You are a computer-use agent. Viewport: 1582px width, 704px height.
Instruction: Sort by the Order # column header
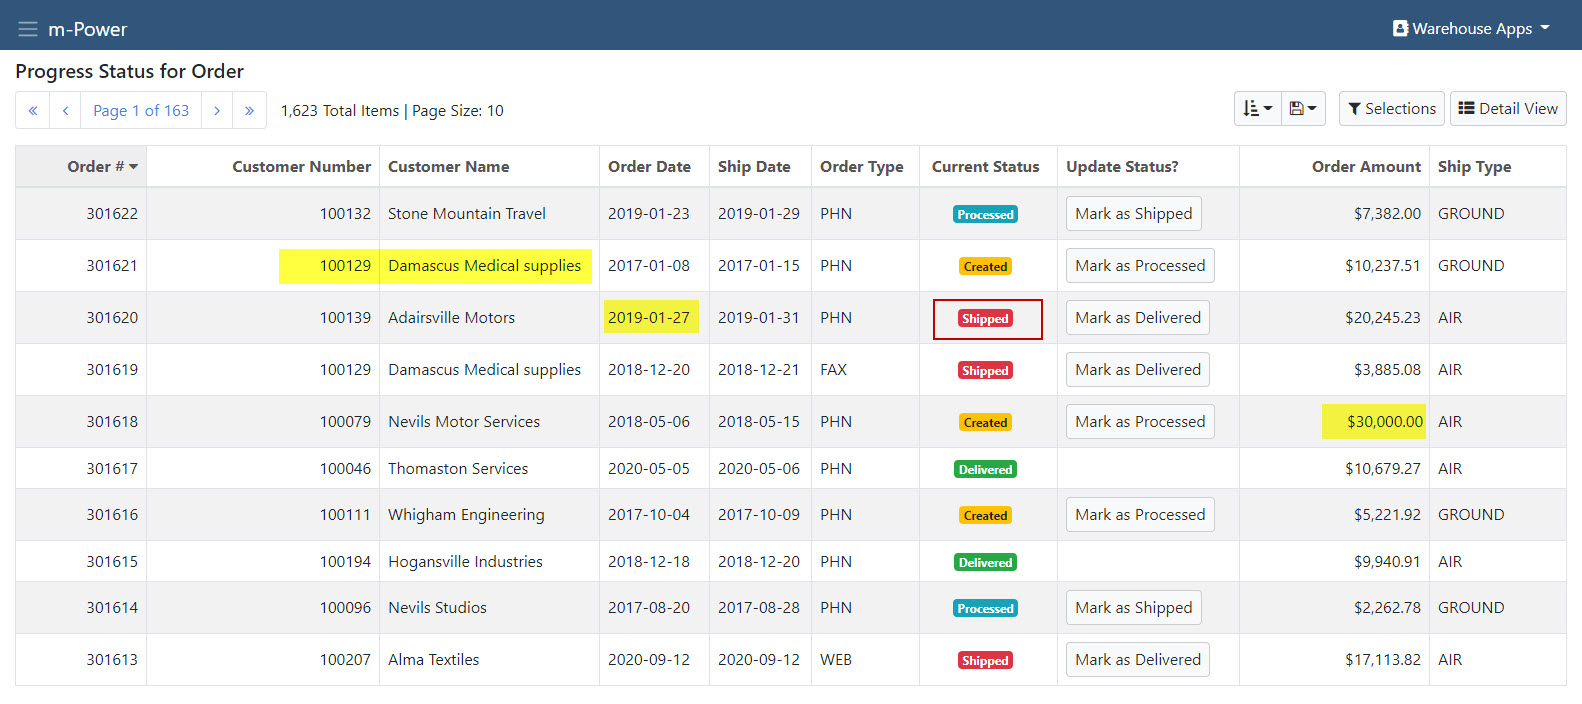(102, 167)
